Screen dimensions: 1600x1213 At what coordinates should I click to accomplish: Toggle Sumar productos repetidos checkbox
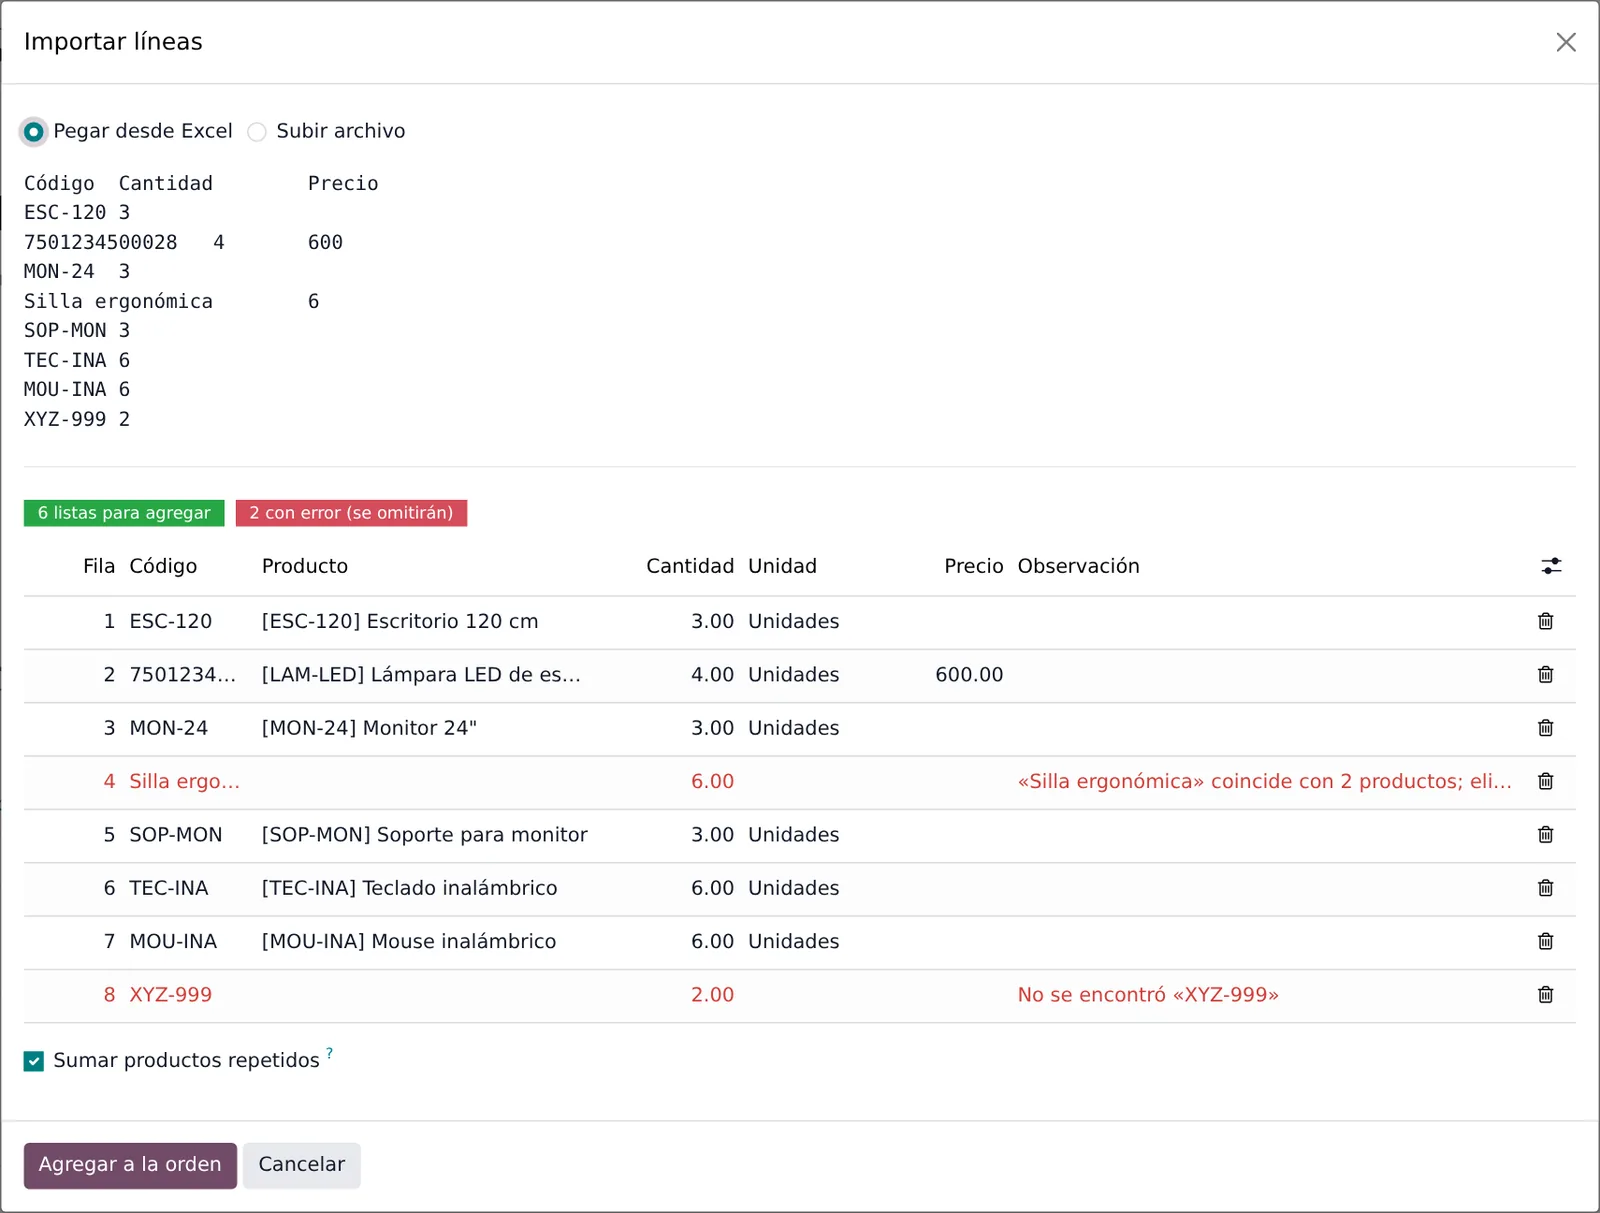[34, 1061]
